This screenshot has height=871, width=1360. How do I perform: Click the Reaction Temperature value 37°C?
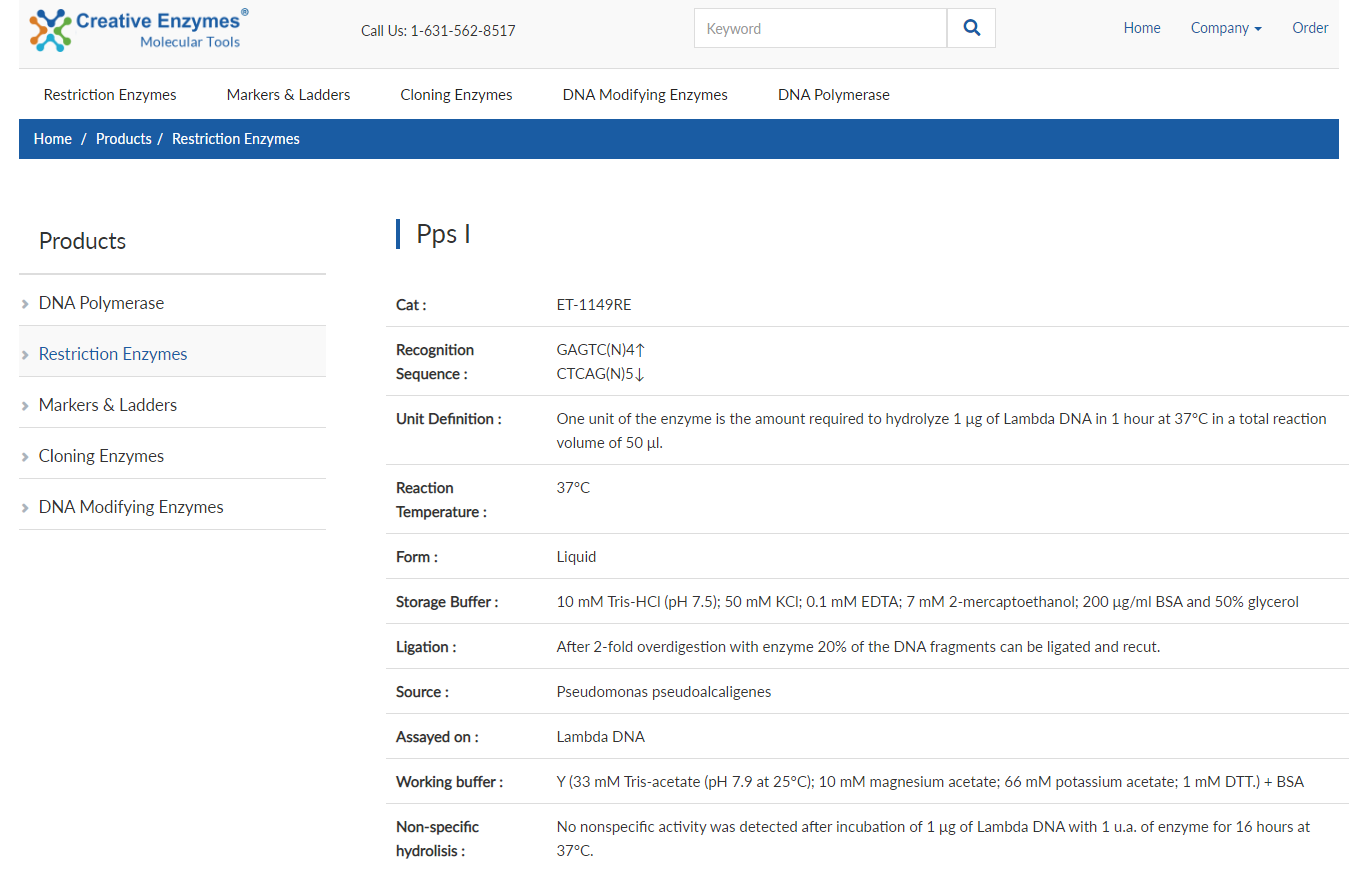coord(573,488)
